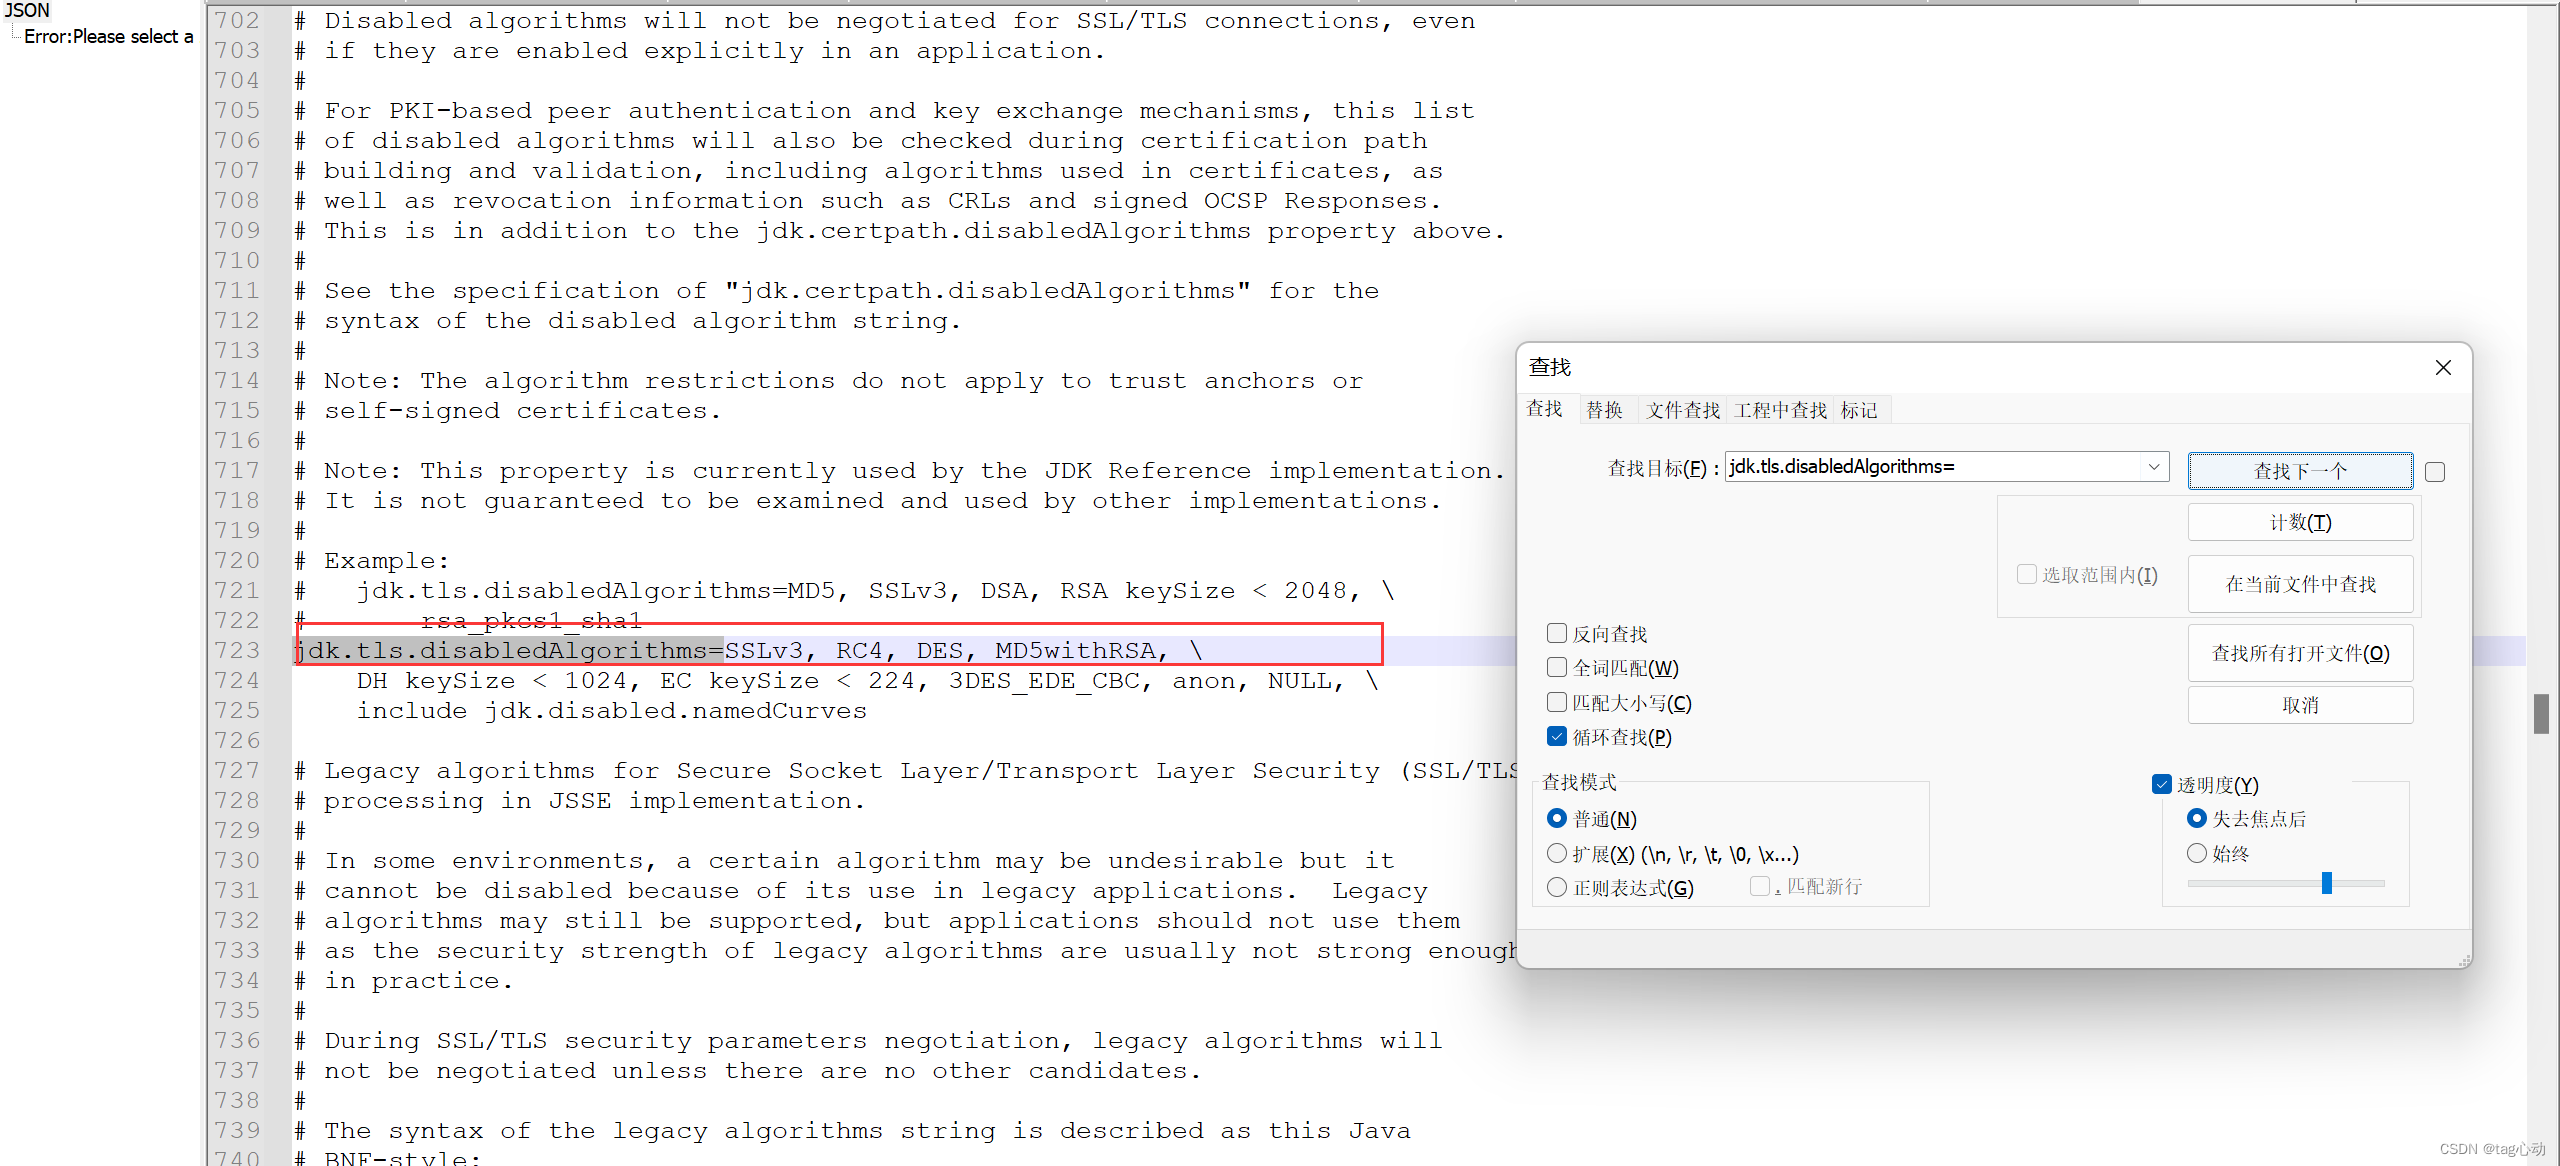Select 始终 always transparency option
This screenshot has width=2560, height=1166.
click(2197, 854)
